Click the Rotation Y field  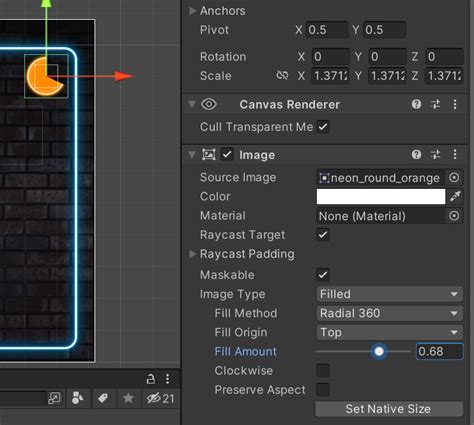[x=387, y=57]
